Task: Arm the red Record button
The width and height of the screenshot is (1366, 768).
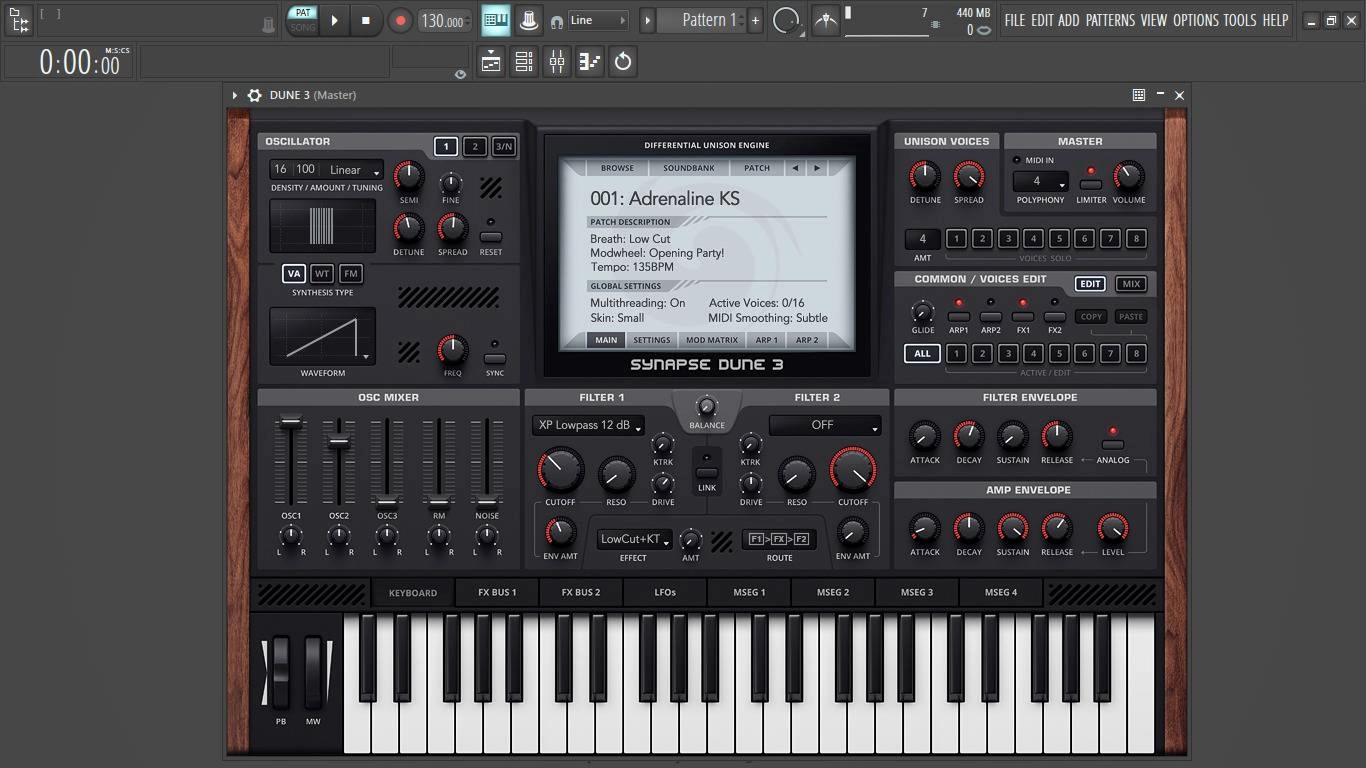Action: coord(400,20)
